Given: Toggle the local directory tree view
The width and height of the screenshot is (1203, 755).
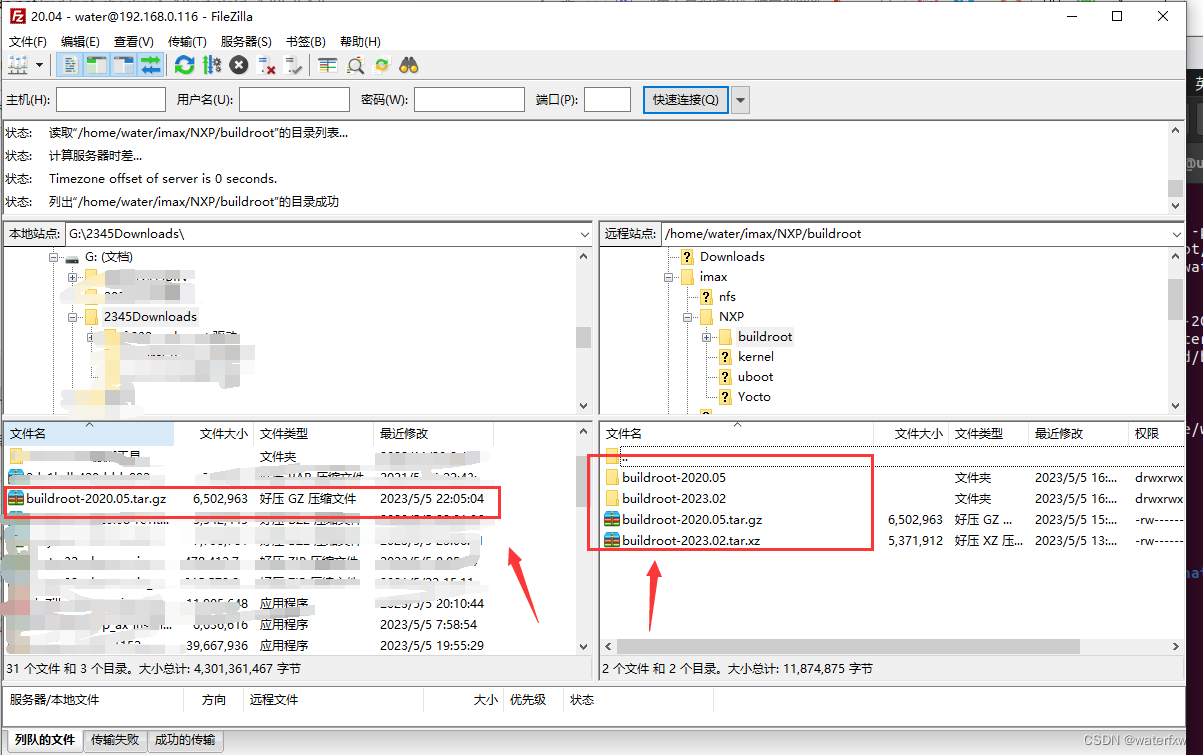Looking at the screenshot, I should click(x=97, y=65).
